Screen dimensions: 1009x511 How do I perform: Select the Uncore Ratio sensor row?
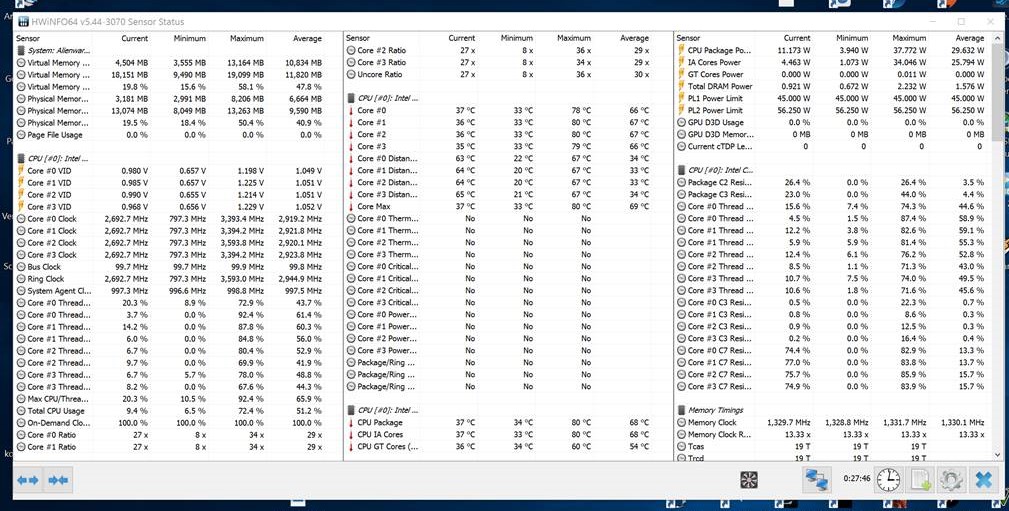pos(380,74)
